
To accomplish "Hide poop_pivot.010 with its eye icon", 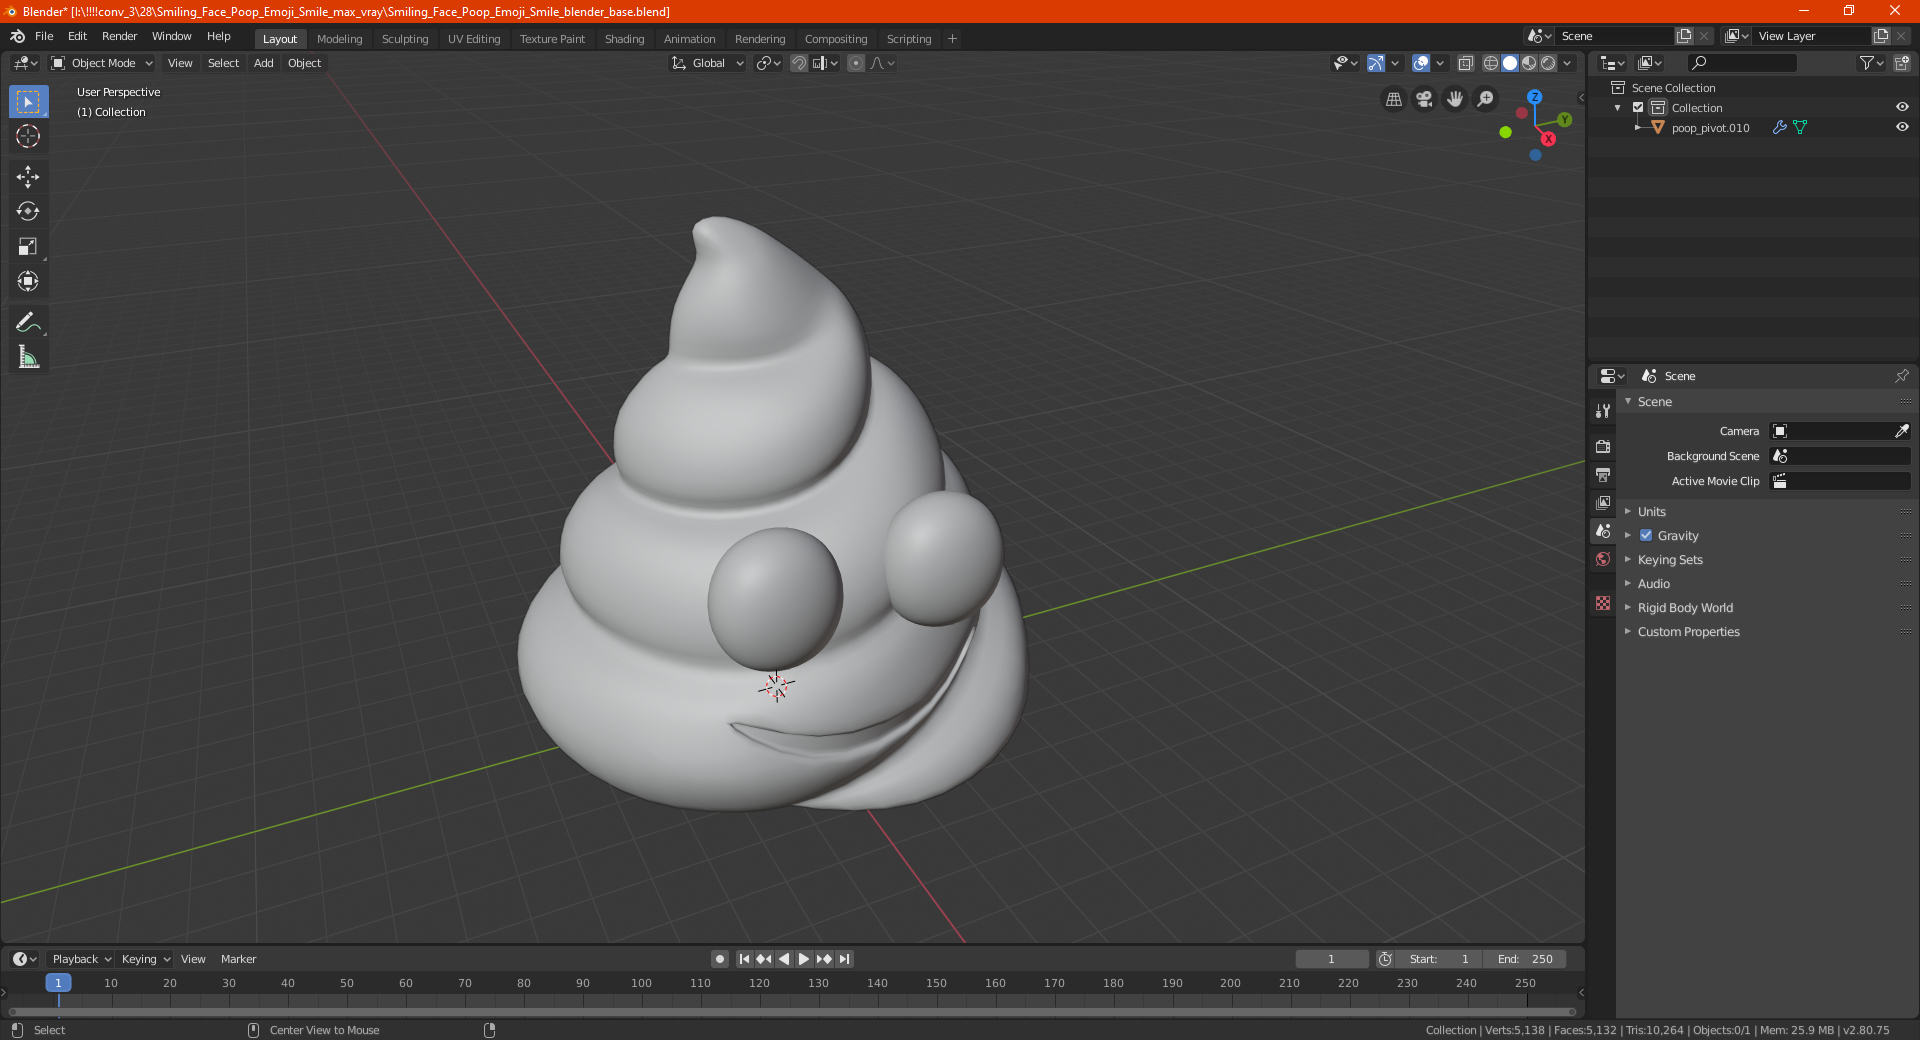I will click(x=1901, y=128).
